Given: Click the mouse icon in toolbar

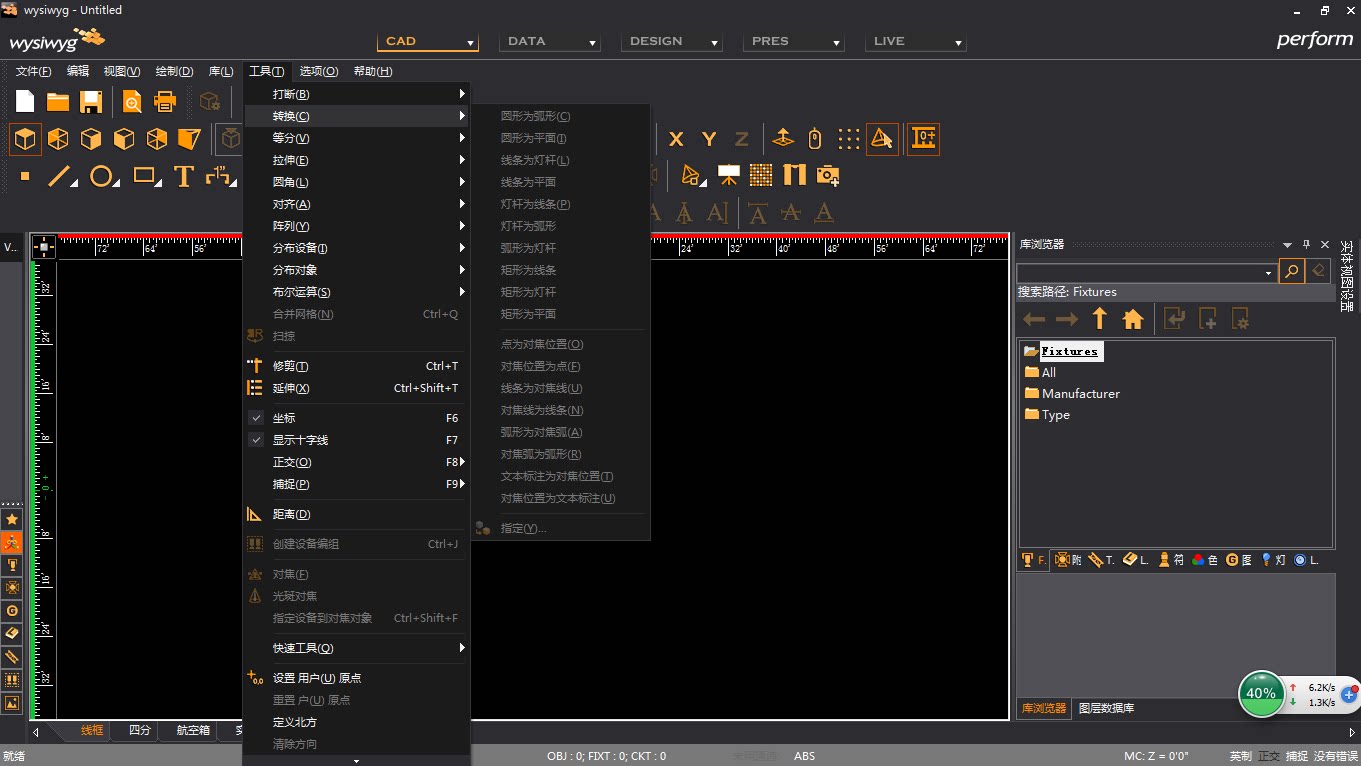Looking at the screenshot, I should pyautogui.click(x=815, y=139).
